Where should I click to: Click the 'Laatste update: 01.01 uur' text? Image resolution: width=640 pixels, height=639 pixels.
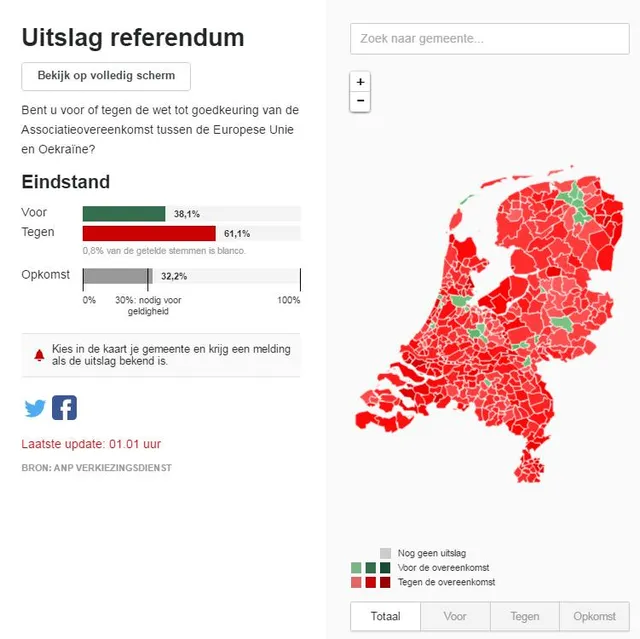pos(91,444)
